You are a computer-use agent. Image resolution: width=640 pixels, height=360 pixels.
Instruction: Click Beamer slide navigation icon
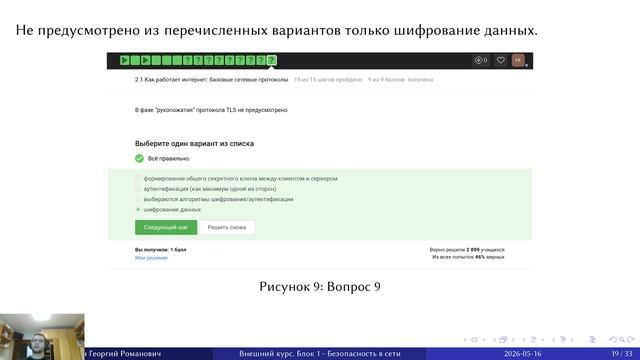point(474,340)
